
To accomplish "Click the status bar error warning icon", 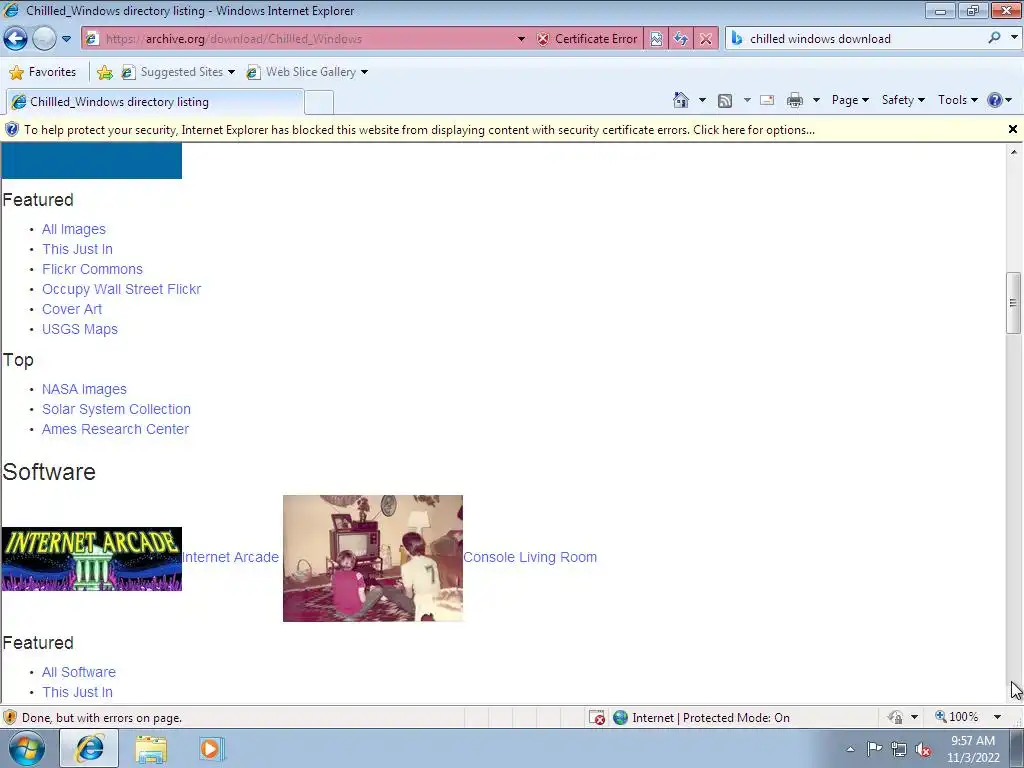I will [x=10, y=718].
